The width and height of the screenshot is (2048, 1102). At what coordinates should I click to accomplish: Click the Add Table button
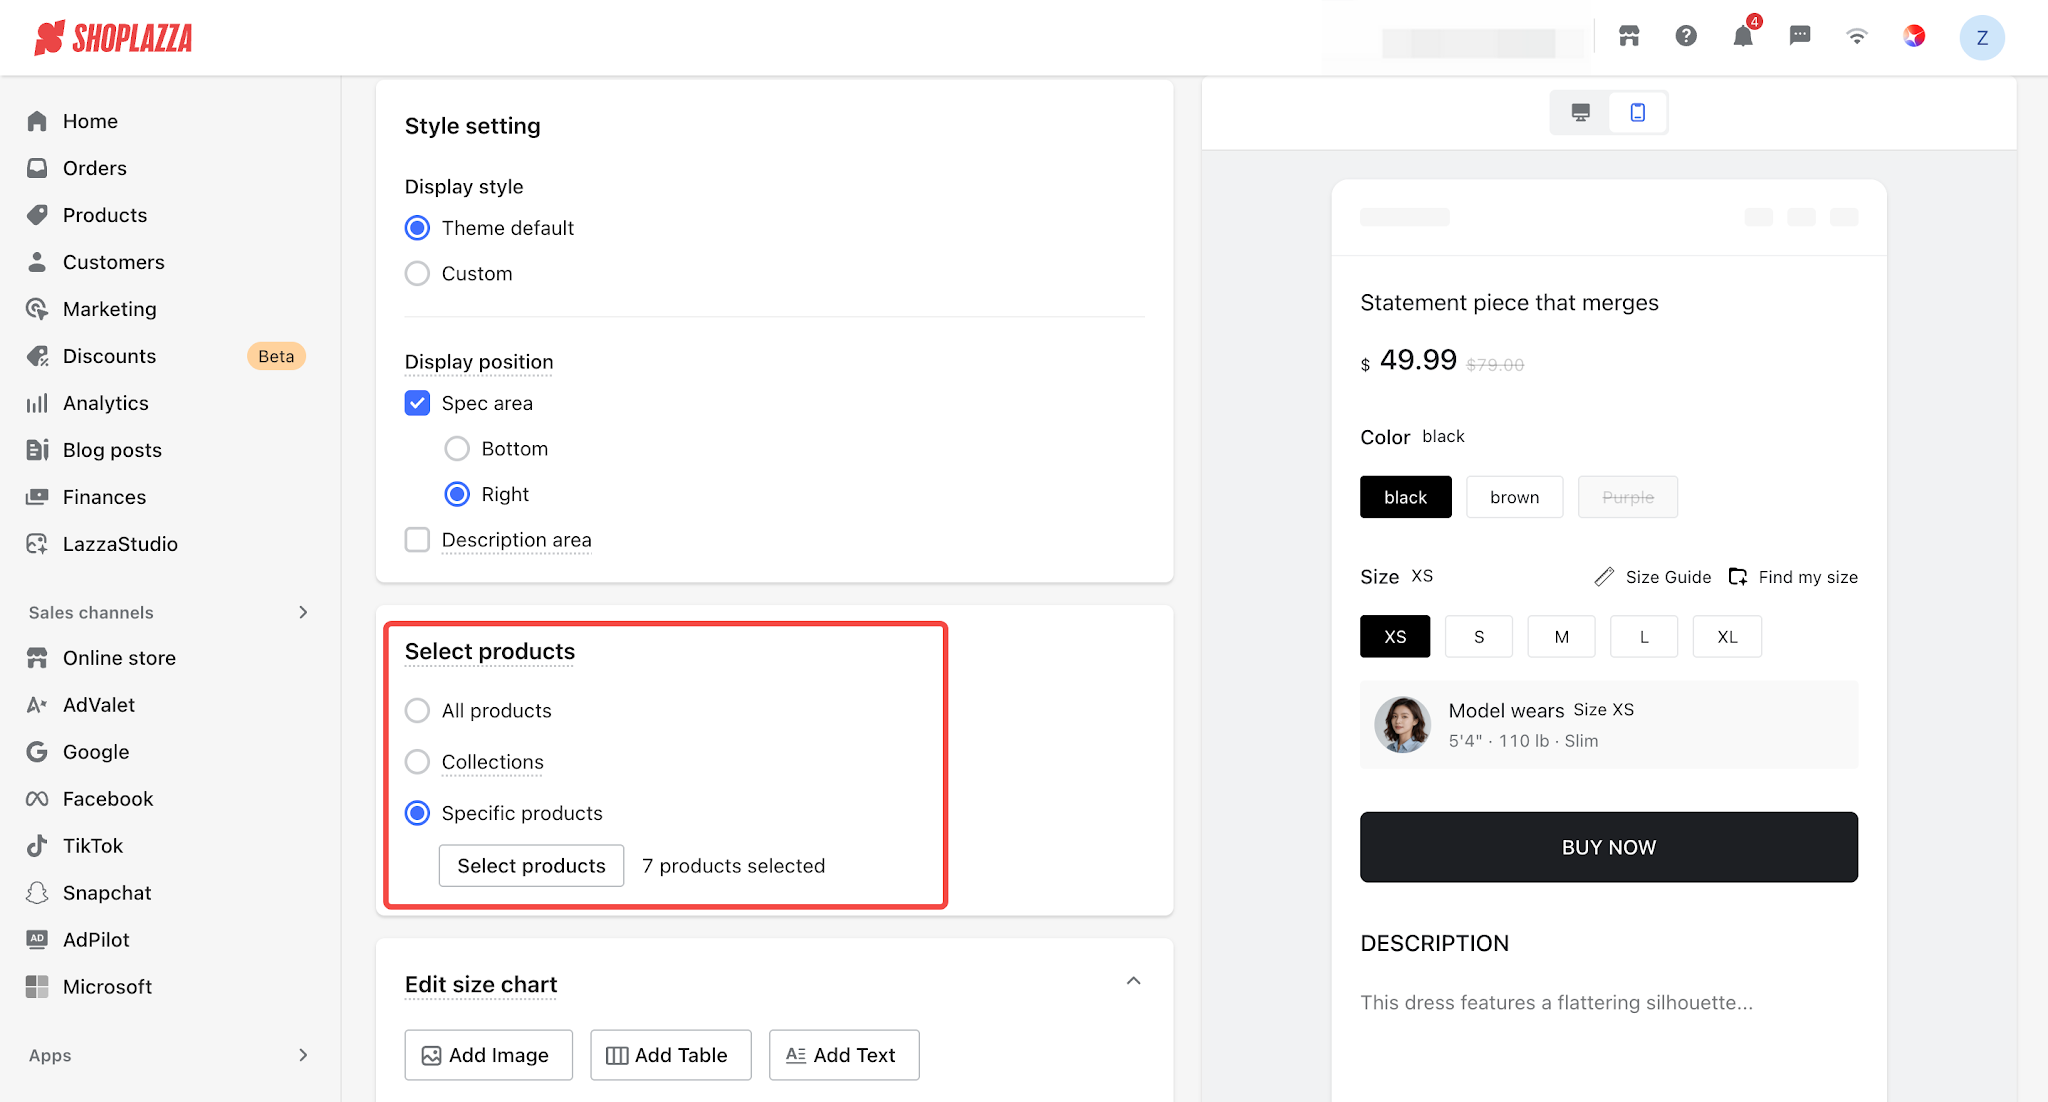[x=670, y=1055]
